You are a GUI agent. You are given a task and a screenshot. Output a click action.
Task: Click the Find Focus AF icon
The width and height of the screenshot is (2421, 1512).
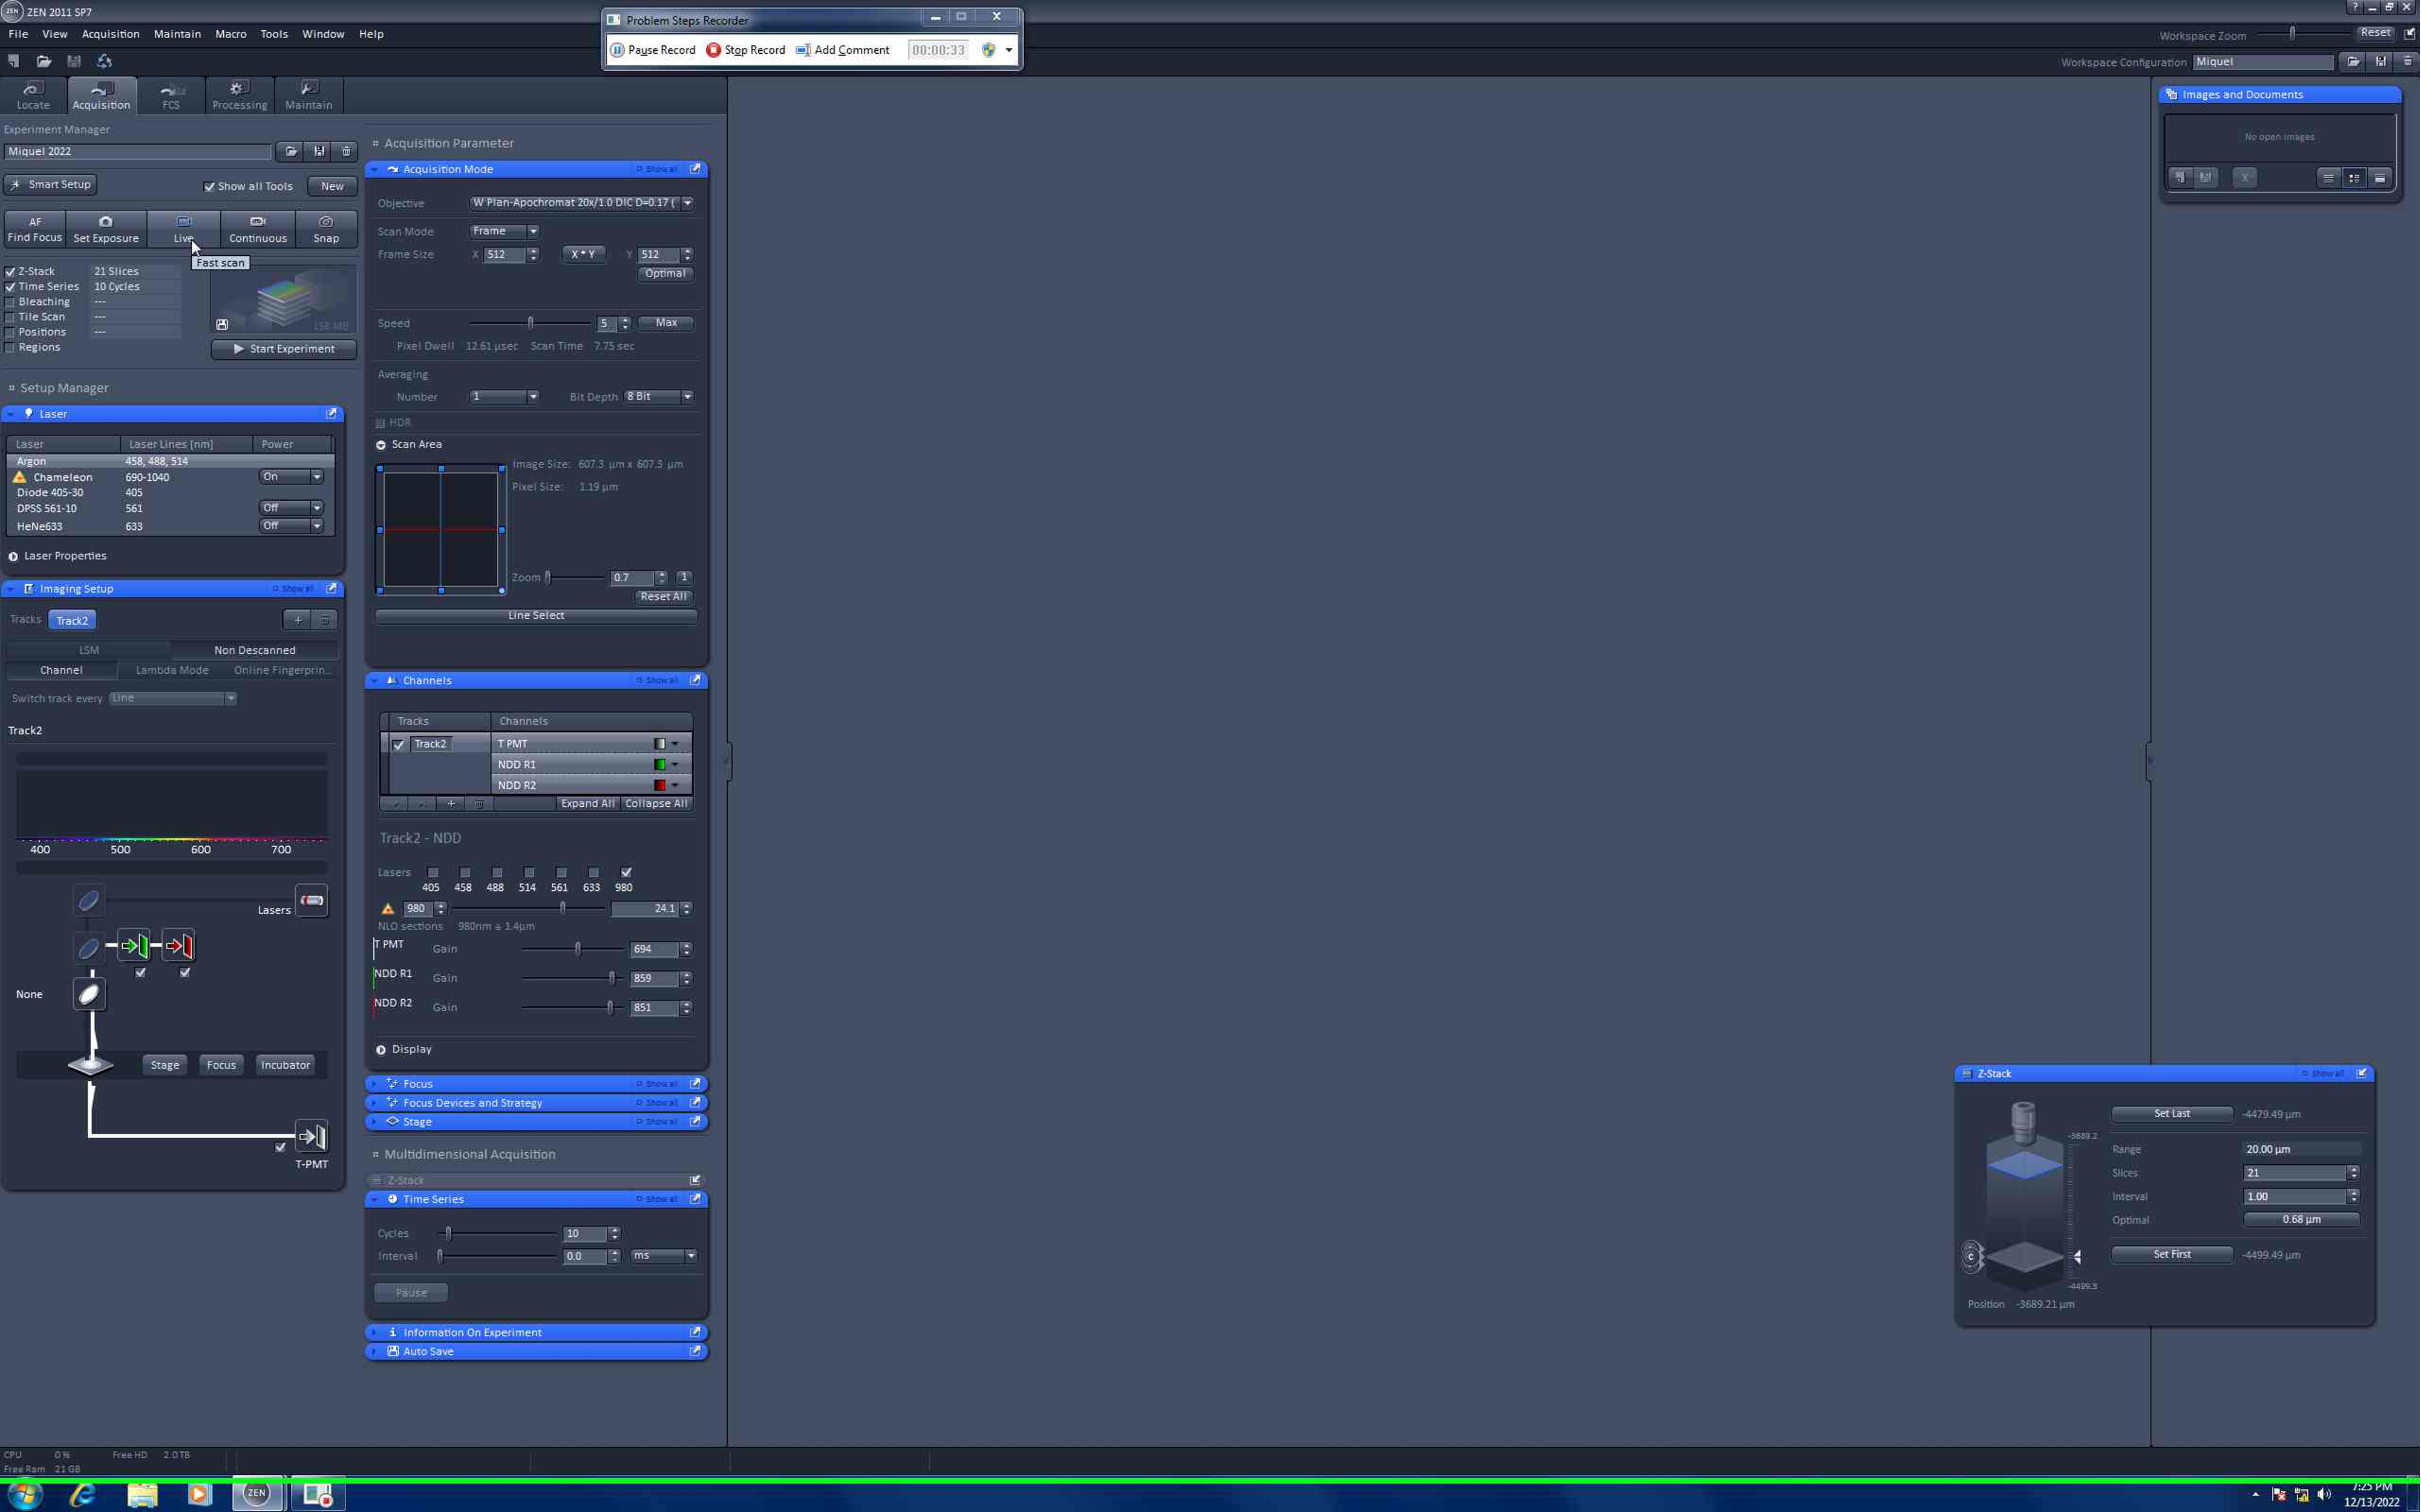35,222
